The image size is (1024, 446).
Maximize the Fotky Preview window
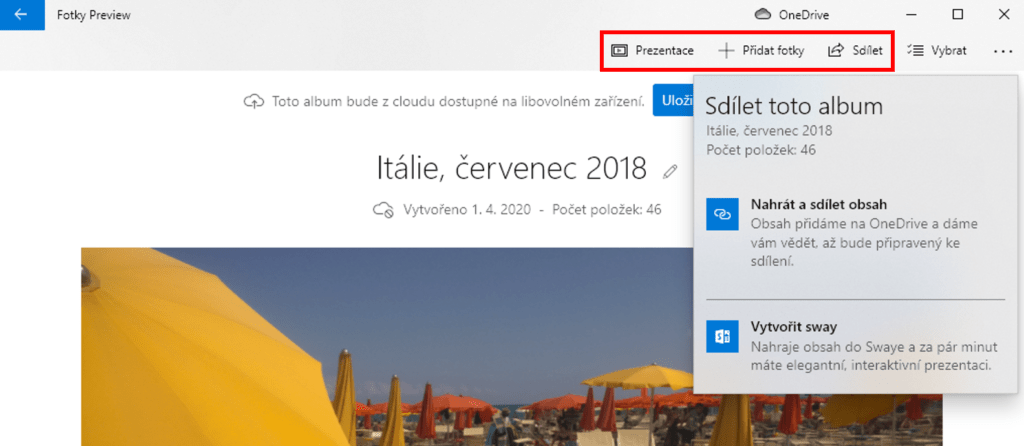[x=957, y=15]
